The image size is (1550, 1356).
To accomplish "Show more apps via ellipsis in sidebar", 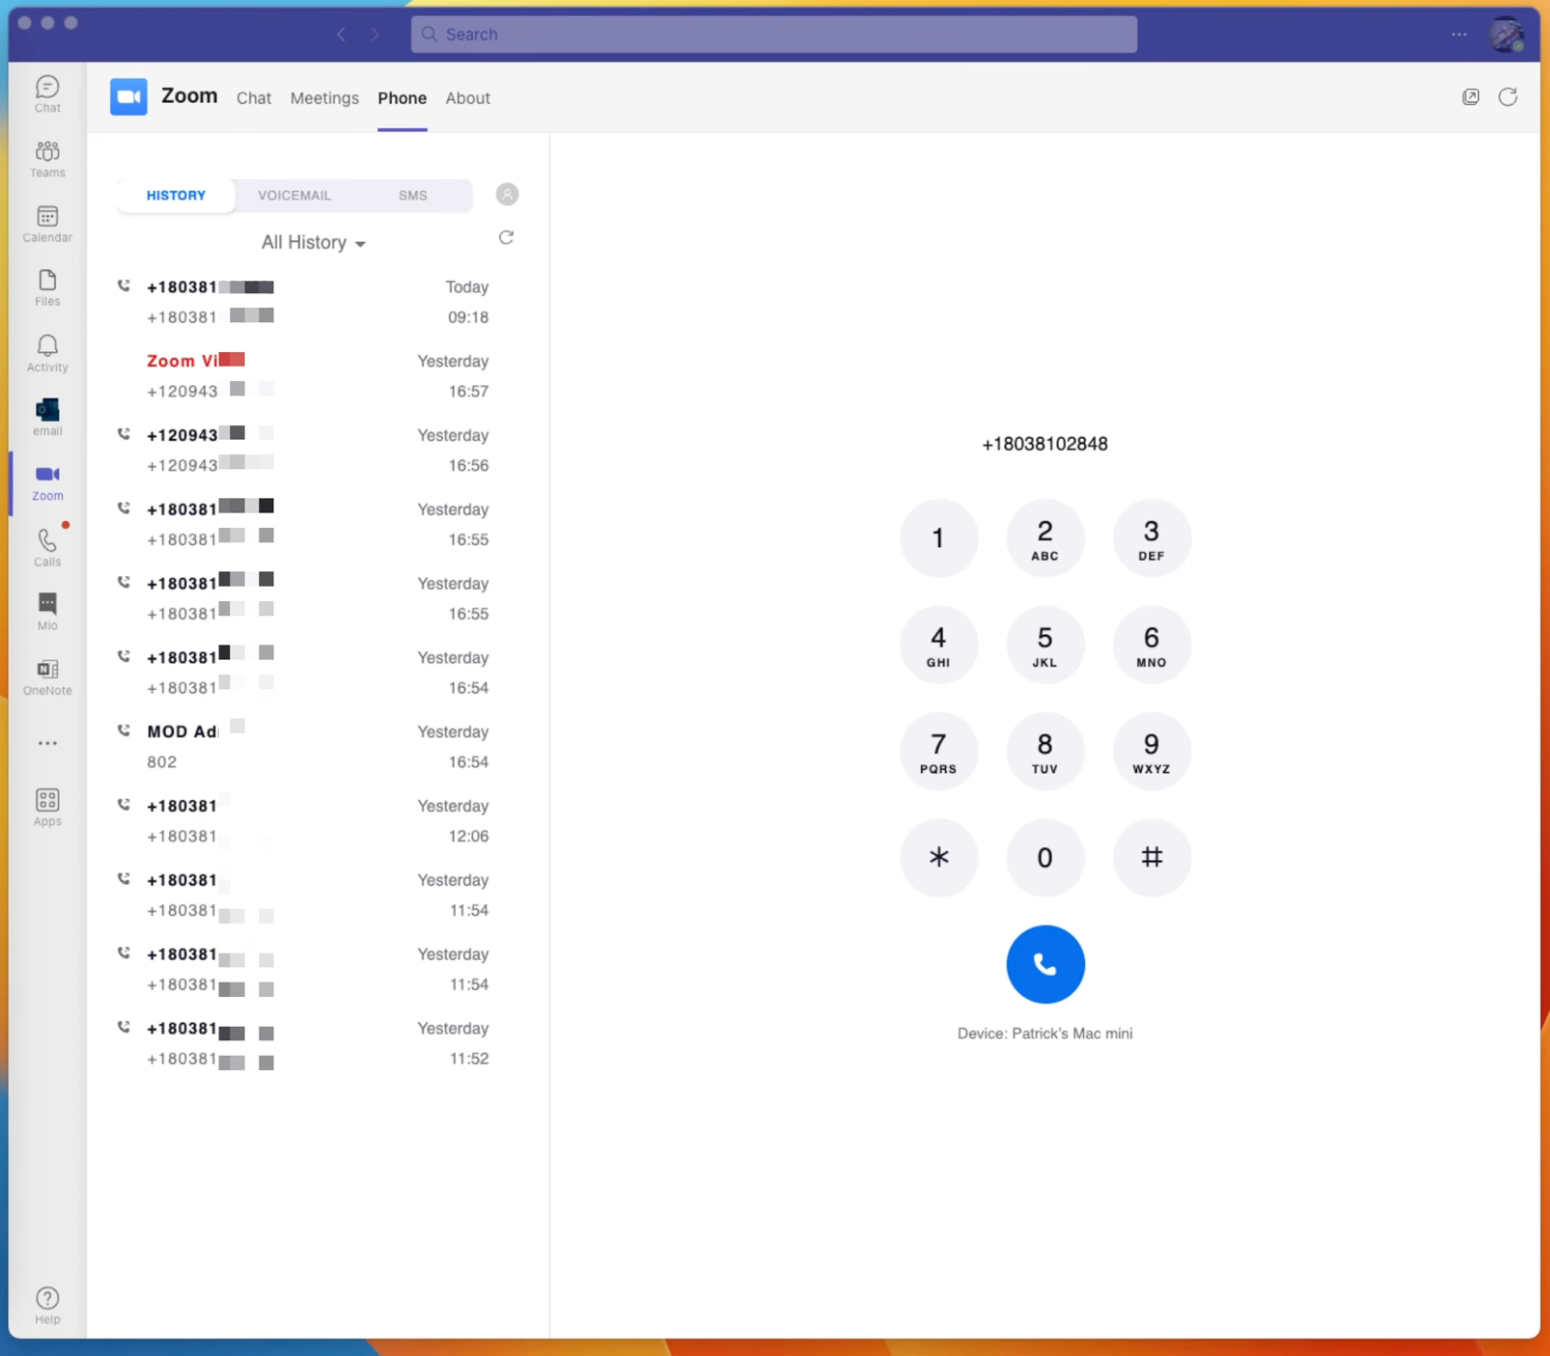I will pos(47,743).
